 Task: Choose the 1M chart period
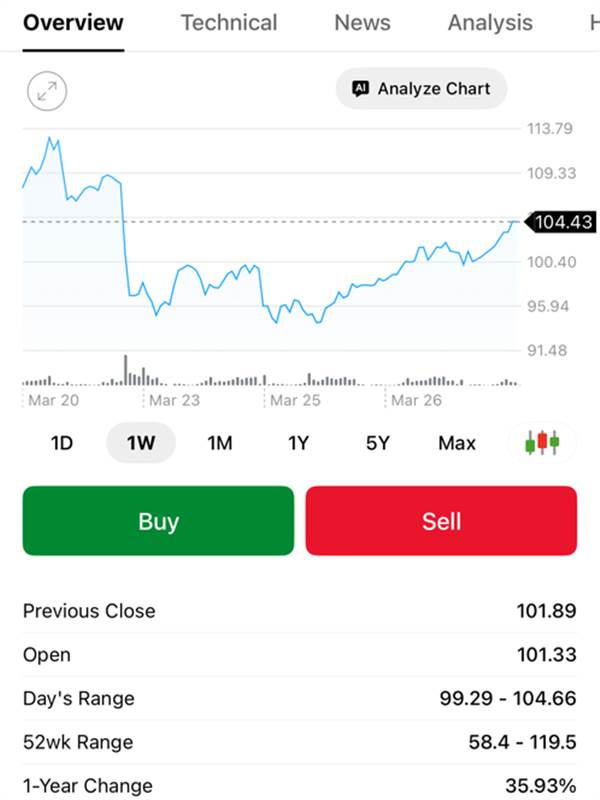[x=220, y=443]
